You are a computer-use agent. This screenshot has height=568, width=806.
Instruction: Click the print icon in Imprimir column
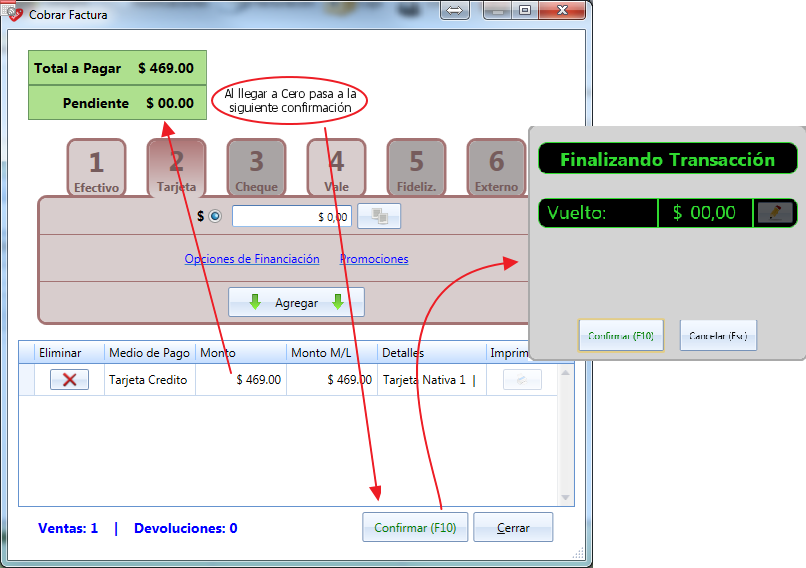(x=522, y=380)
